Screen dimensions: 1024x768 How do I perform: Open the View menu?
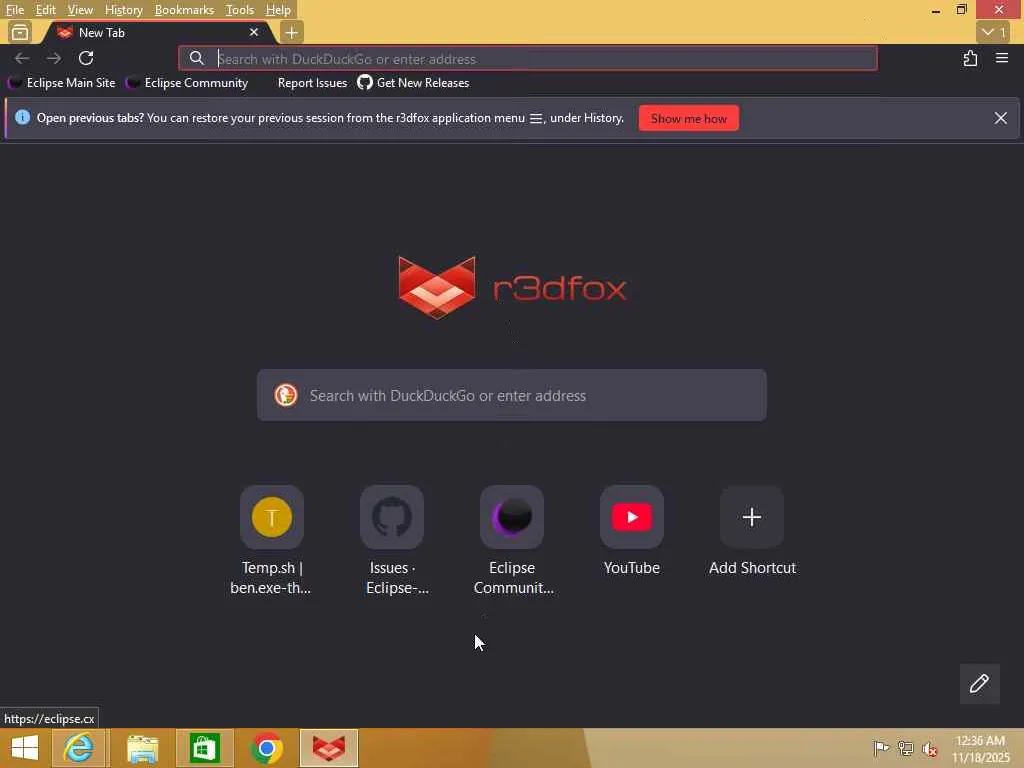coord(80,10)
